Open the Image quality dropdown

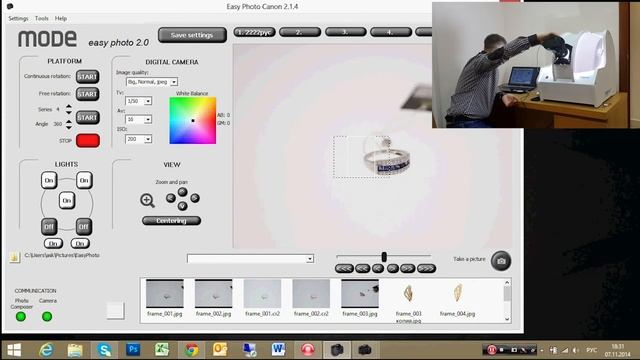[x=174, y=82]
